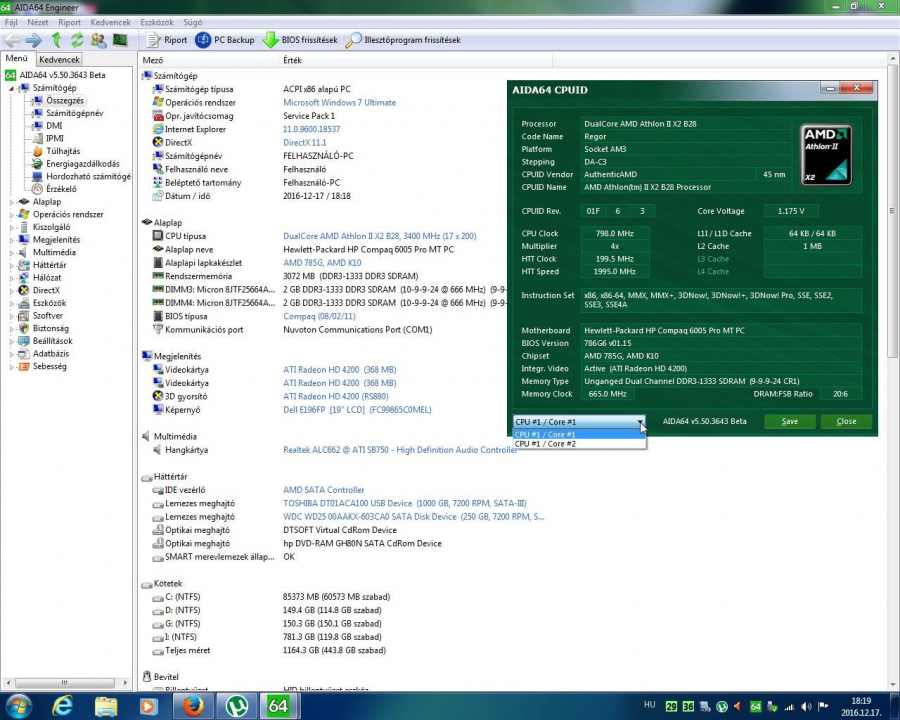Open Microsoft Windows 7 Ultimate link
The width and height of the screenshot is (900, 720).
click(339, 102)
